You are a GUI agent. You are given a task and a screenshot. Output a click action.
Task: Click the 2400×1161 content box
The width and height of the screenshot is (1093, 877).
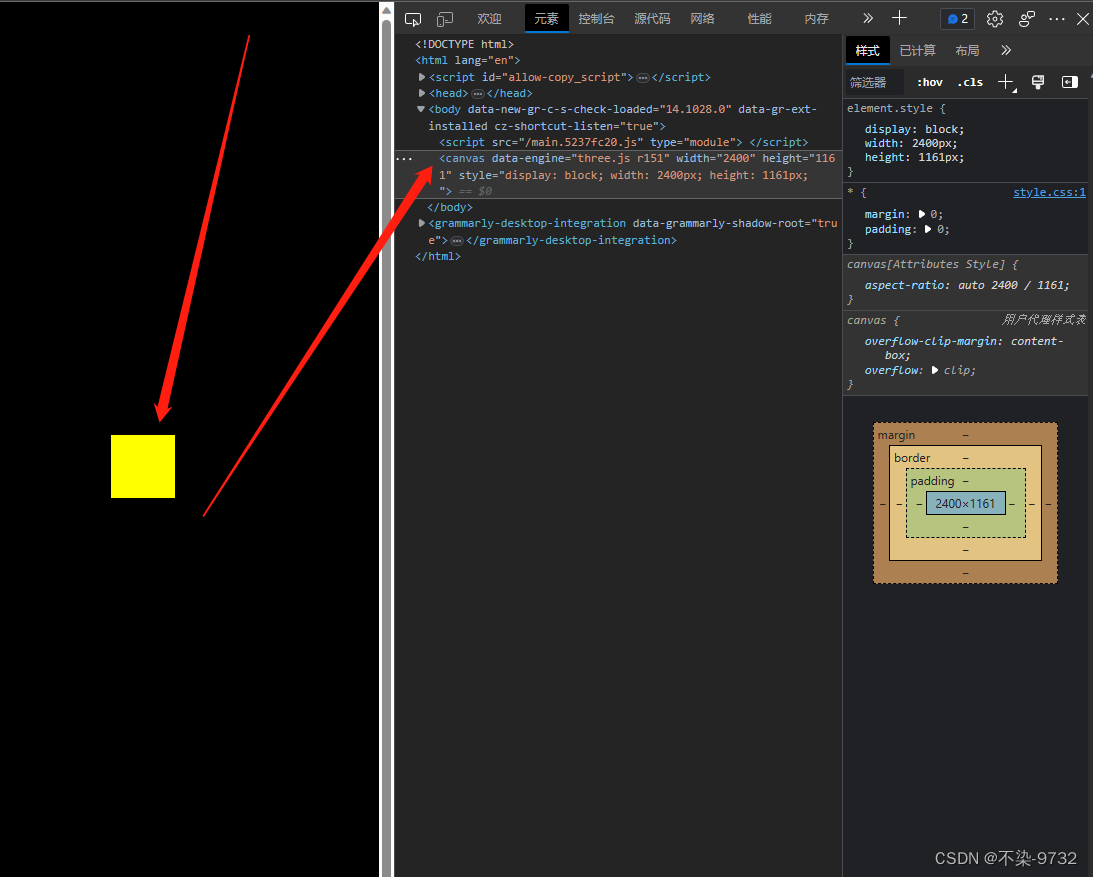coord(965,503)
